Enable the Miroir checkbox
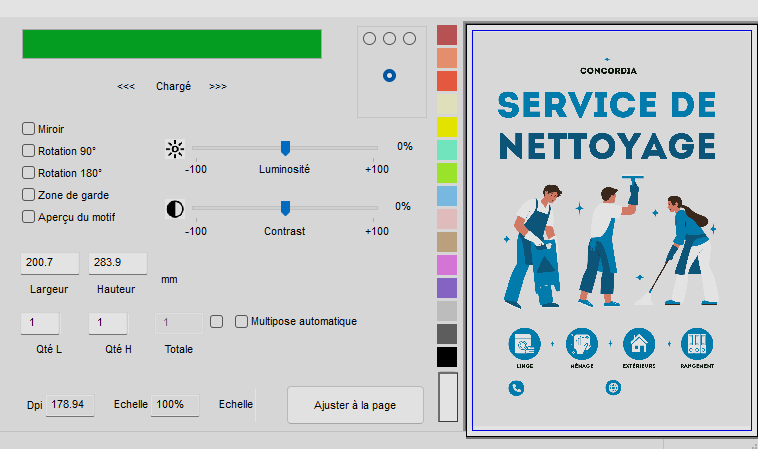The height and width of the screenshot is (449, 758). [x=29, y=129]
